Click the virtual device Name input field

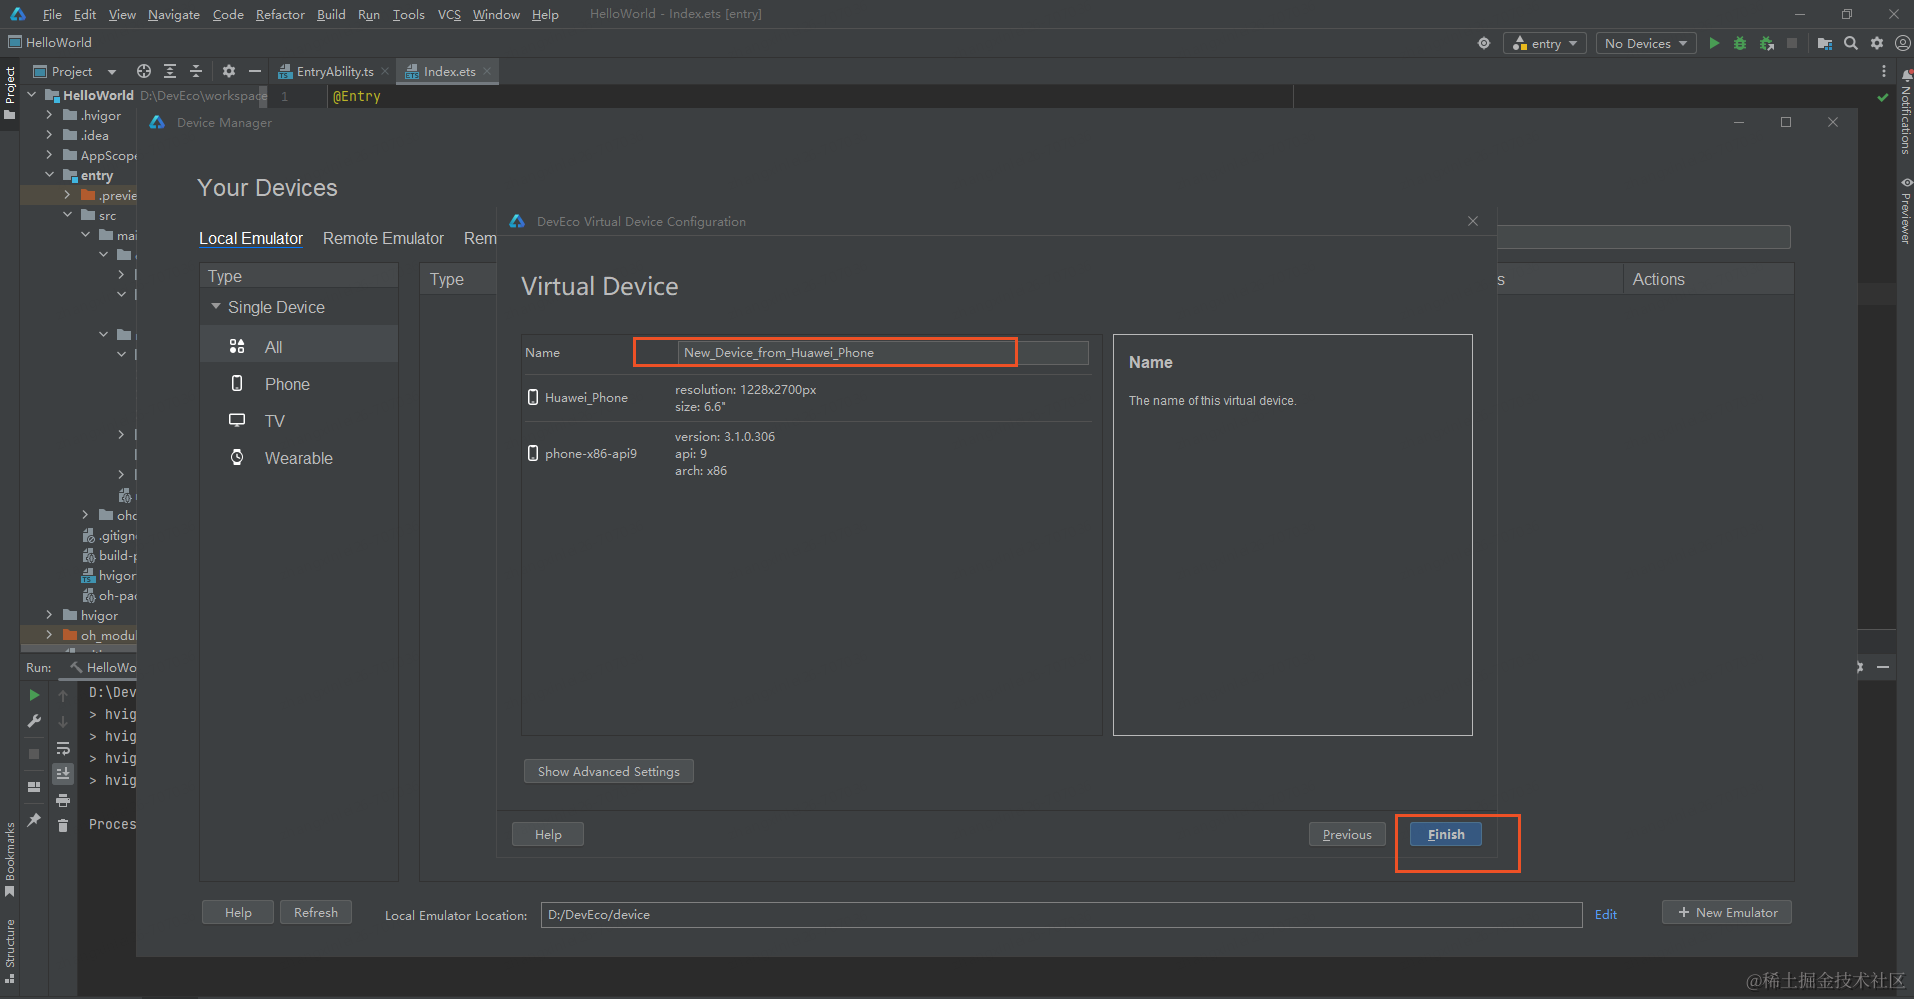tap(883, 352)
